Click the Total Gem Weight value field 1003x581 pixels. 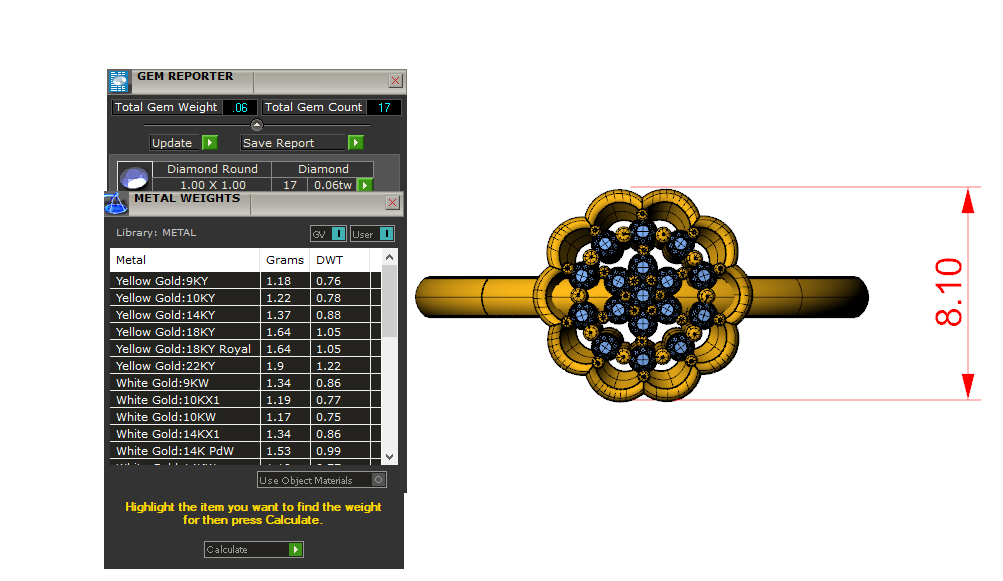point(240,108)
